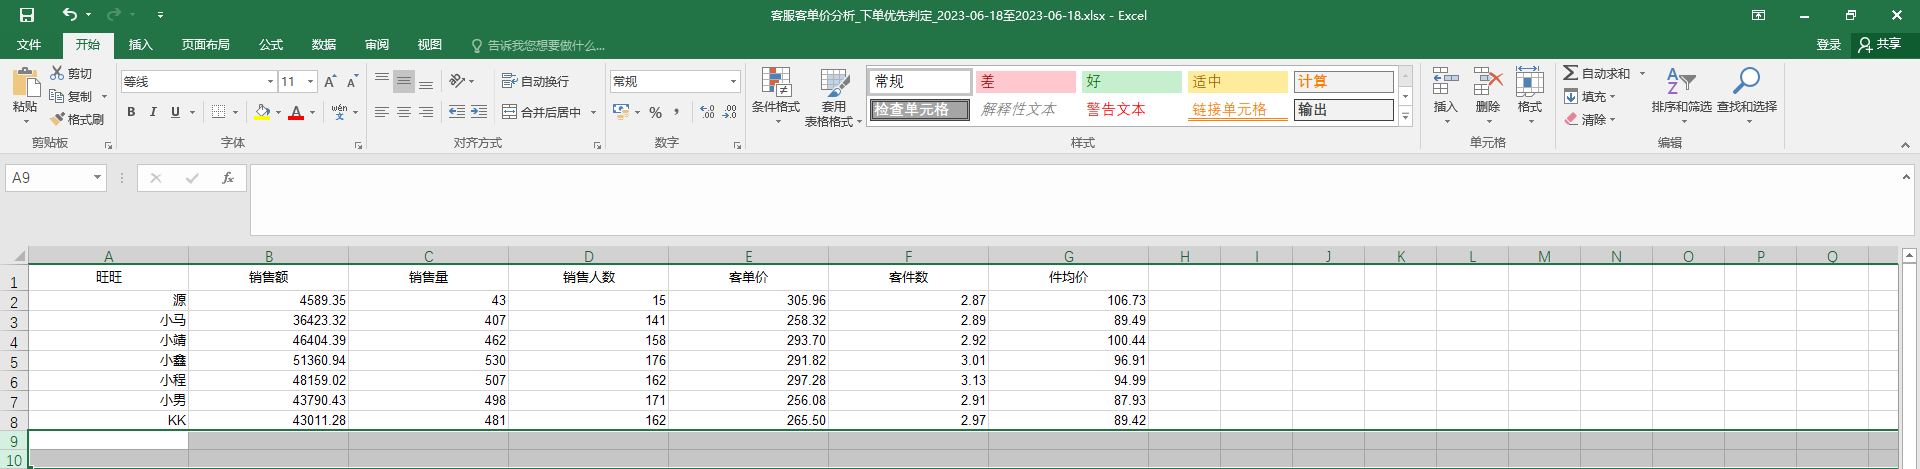Screen dimensions: 1920x469
Task: Click the Find and Select magnifier icon
Action: click(x=1746, y=82)
